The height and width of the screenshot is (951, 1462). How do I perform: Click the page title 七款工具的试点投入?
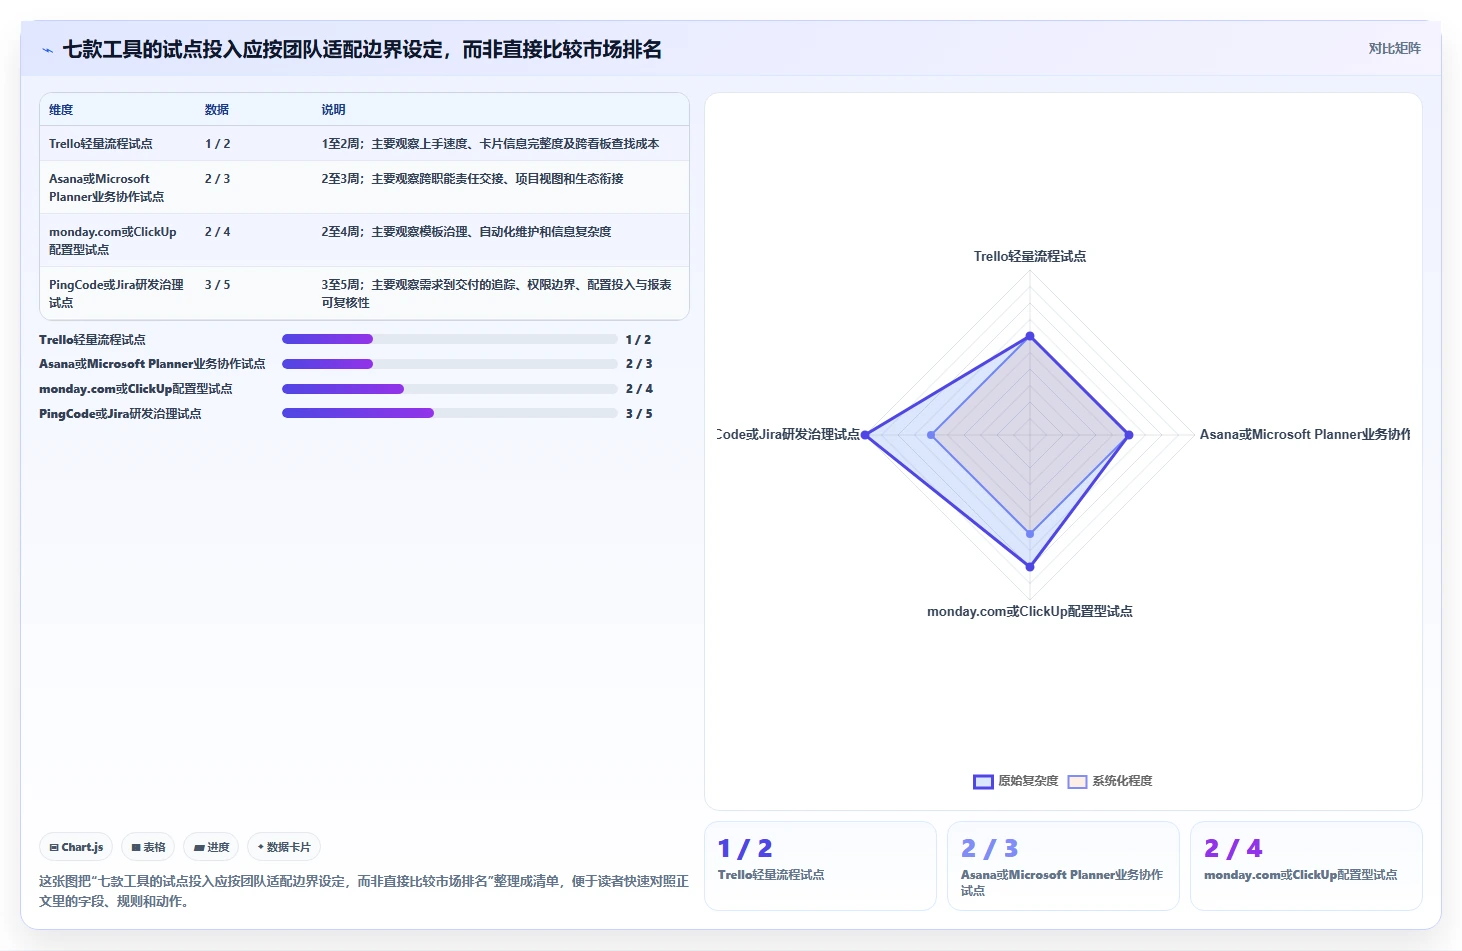click(362, 49)
